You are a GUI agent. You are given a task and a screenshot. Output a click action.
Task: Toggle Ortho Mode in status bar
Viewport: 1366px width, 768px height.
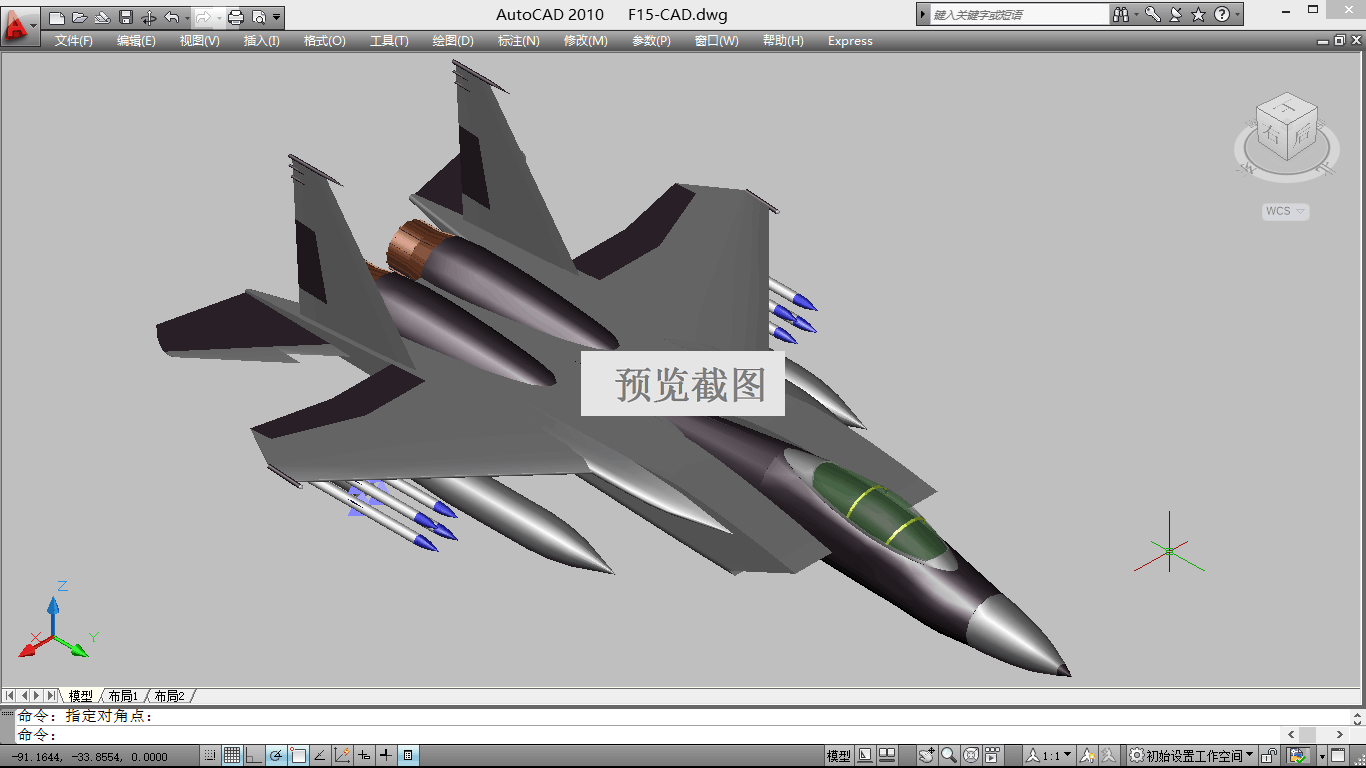(x=254, y=756)
